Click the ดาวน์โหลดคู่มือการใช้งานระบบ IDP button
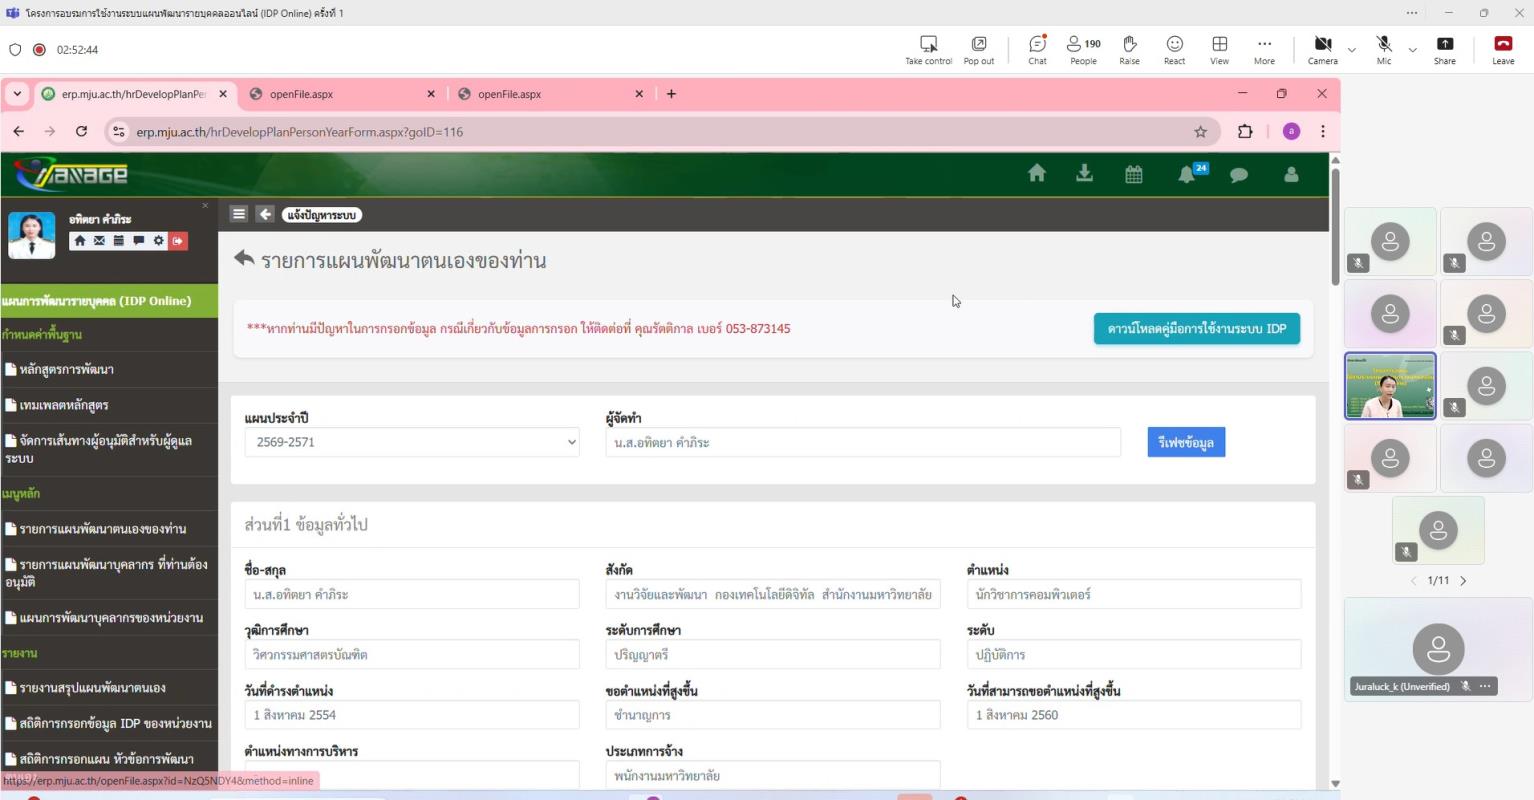Viewport: 1534px width, 800px height. pyautogui.click(x=1196, y=329)
